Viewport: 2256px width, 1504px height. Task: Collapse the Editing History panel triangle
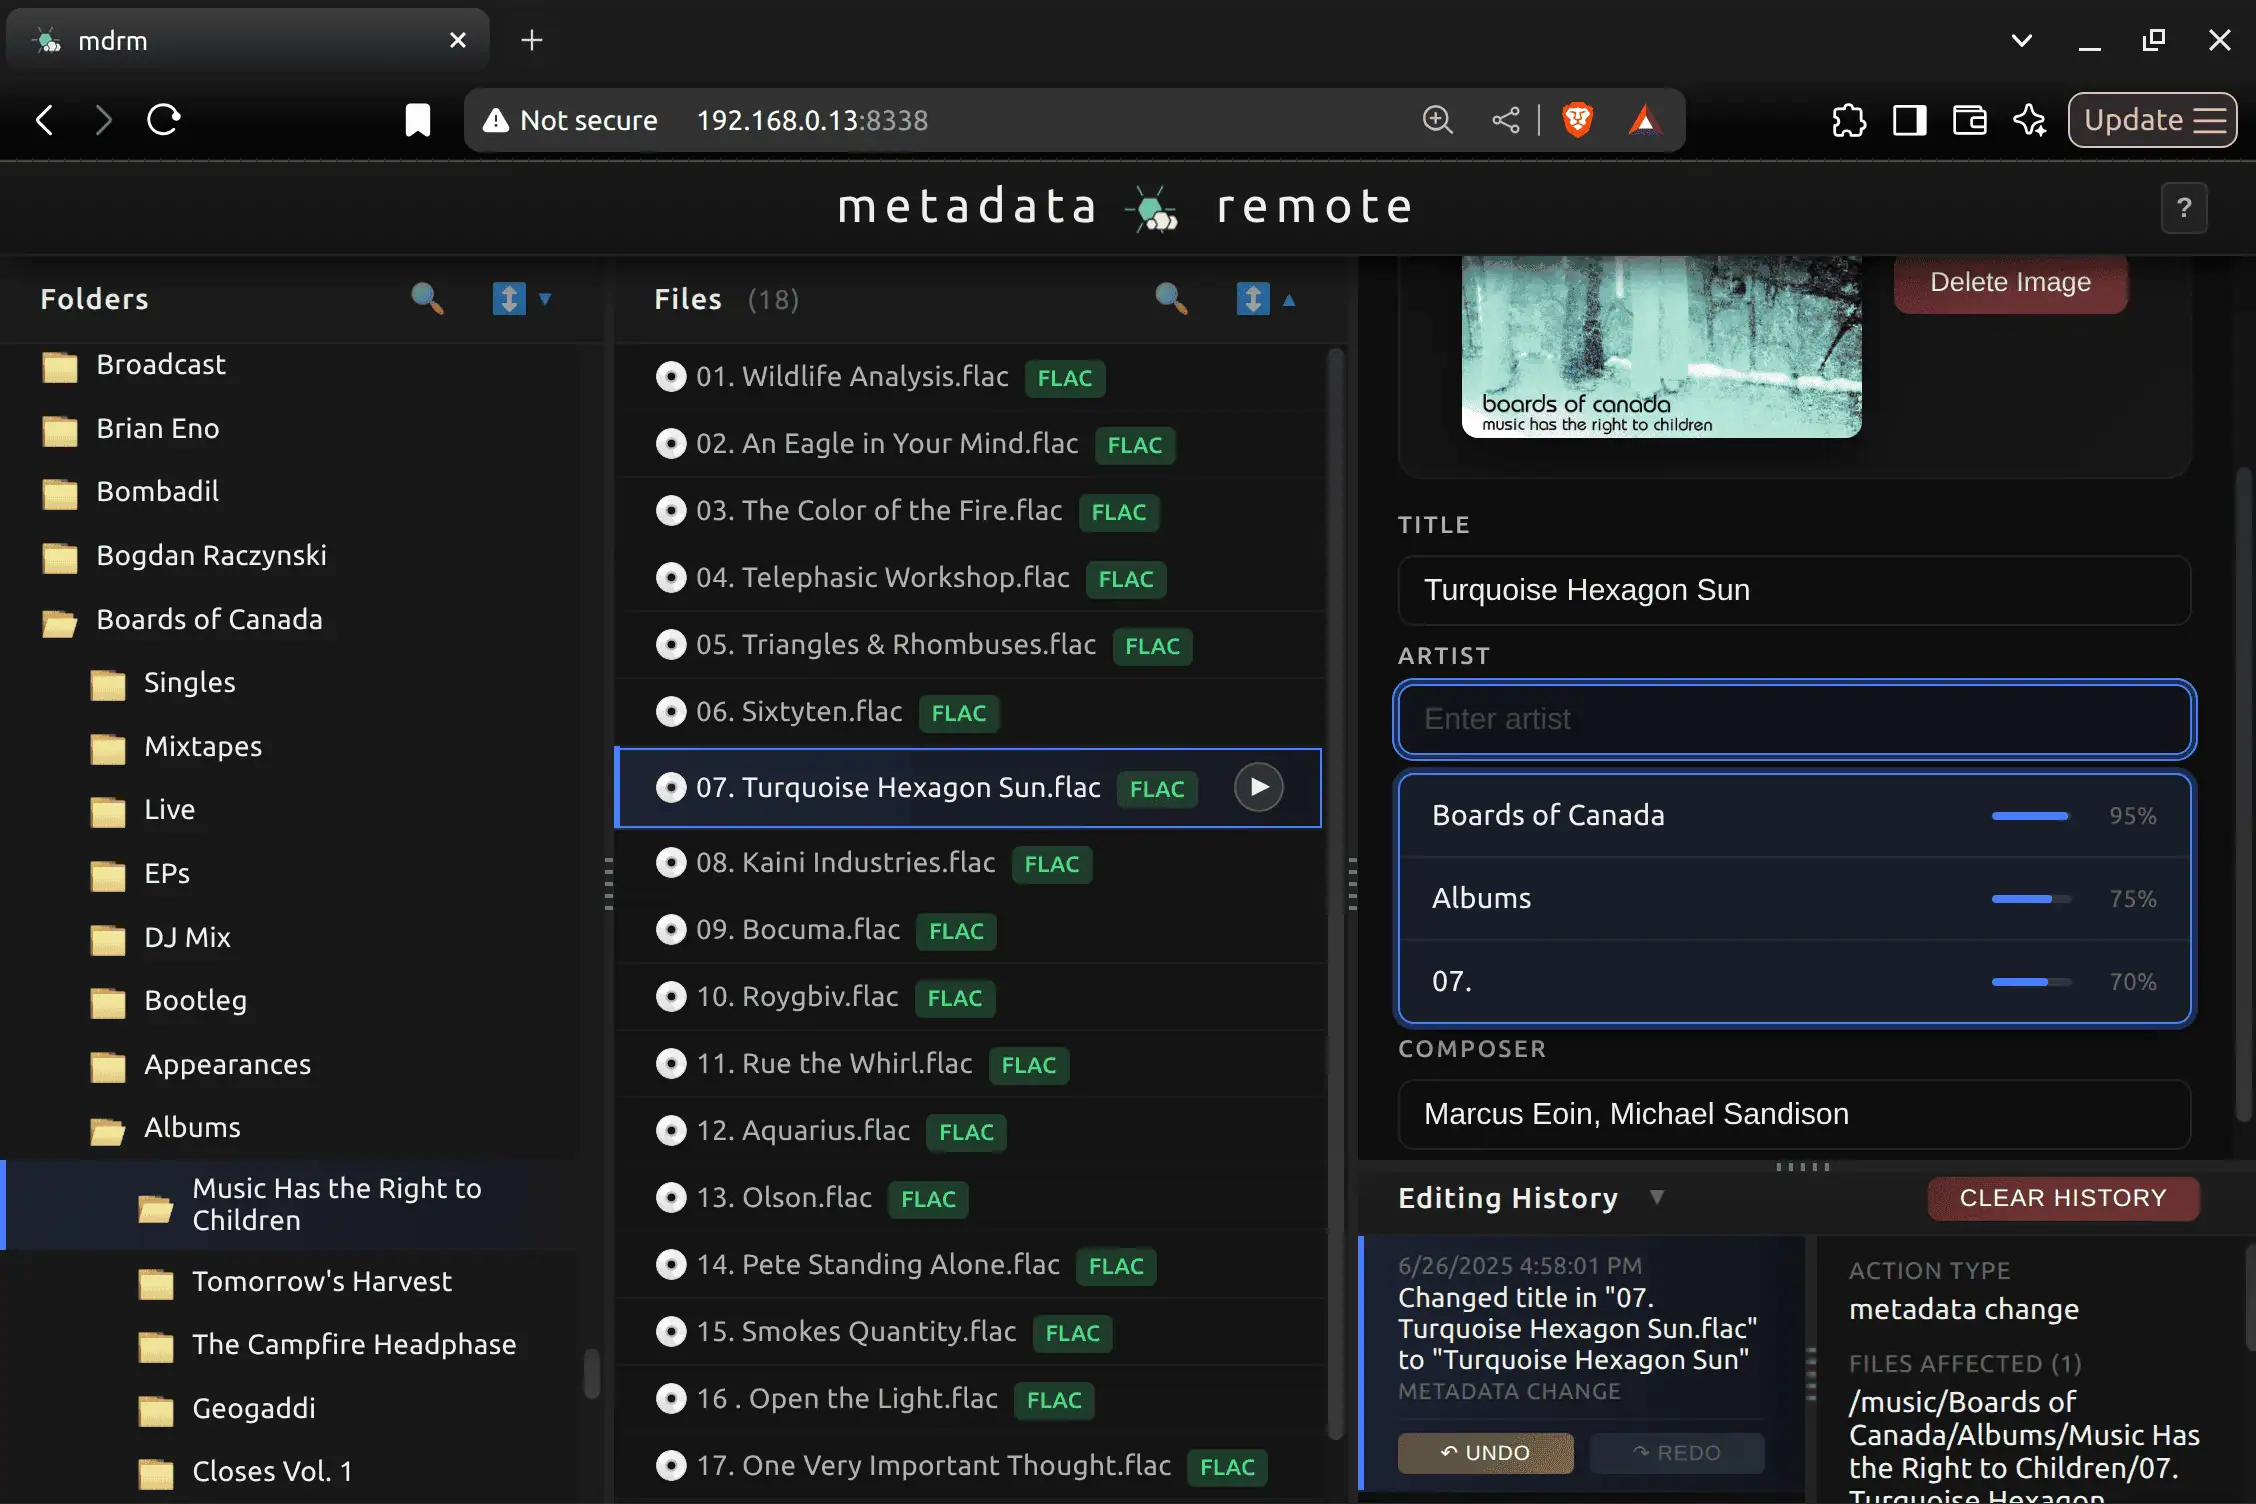tap(1656, 1197)
